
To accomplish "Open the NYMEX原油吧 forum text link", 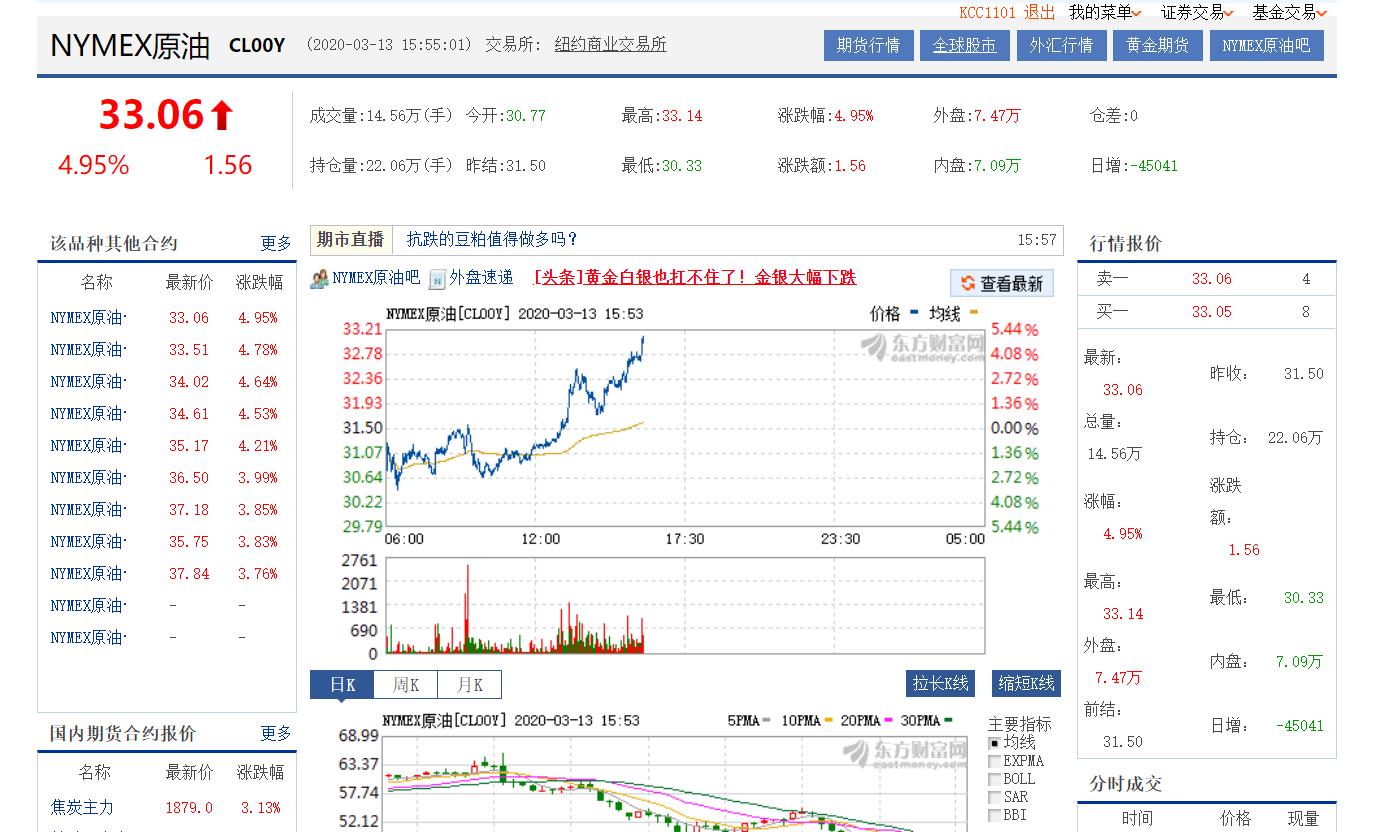I will click(376, 278).
